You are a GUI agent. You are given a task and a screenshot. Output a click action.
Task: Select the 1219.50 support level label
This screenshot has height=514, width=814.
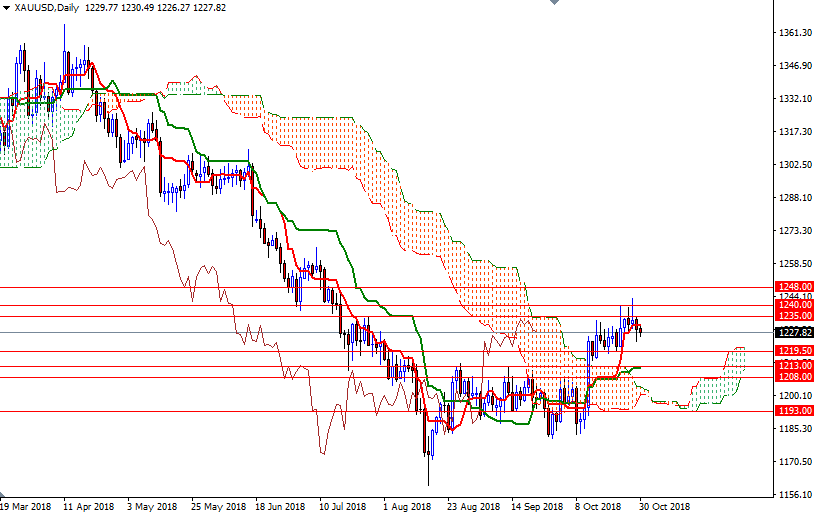(x=793, y=351)
